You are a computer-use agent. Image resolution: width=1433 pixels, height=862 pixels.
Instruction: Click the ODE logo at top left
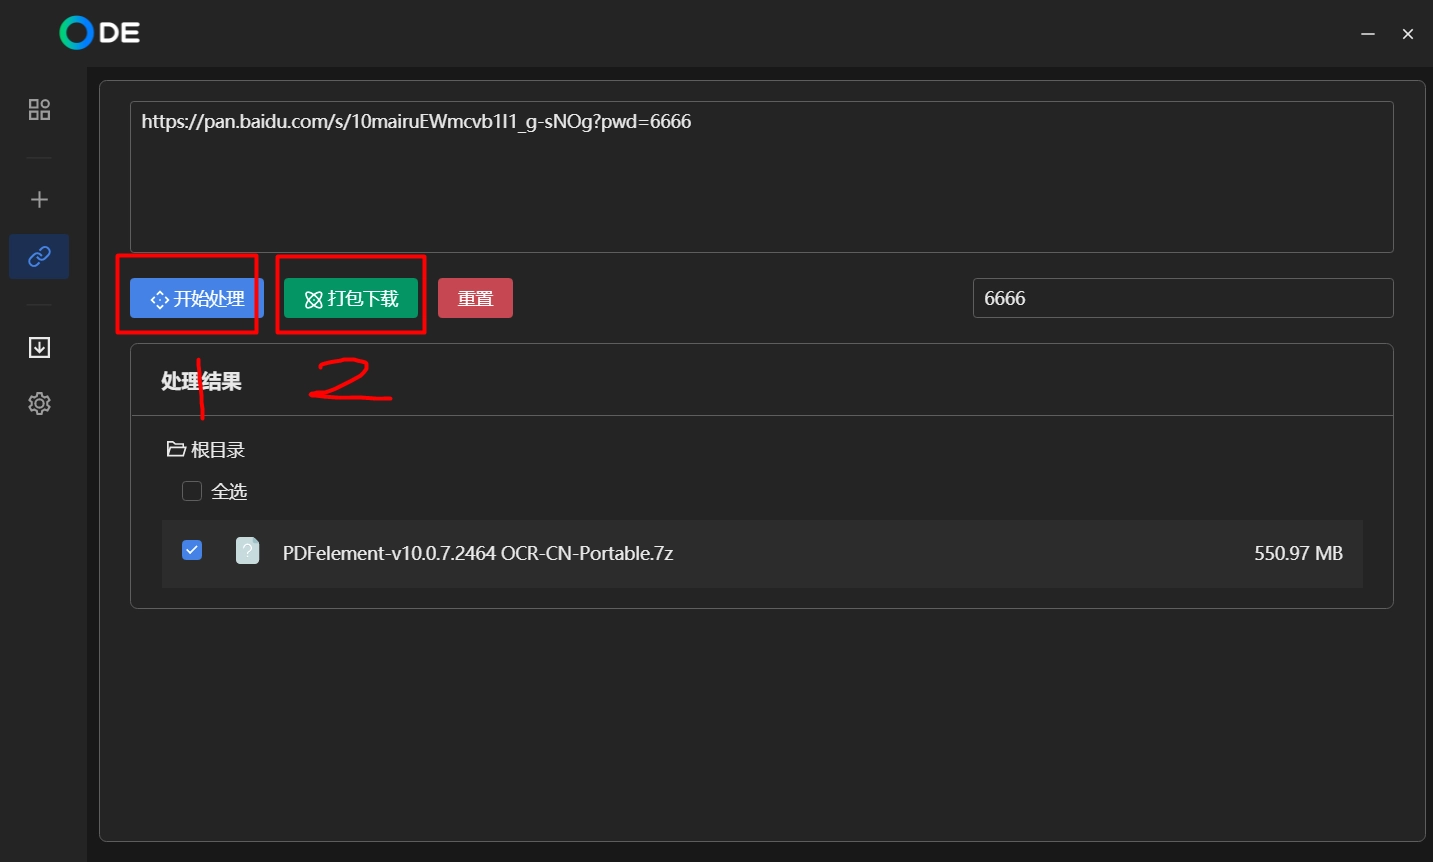coord(100,33)
